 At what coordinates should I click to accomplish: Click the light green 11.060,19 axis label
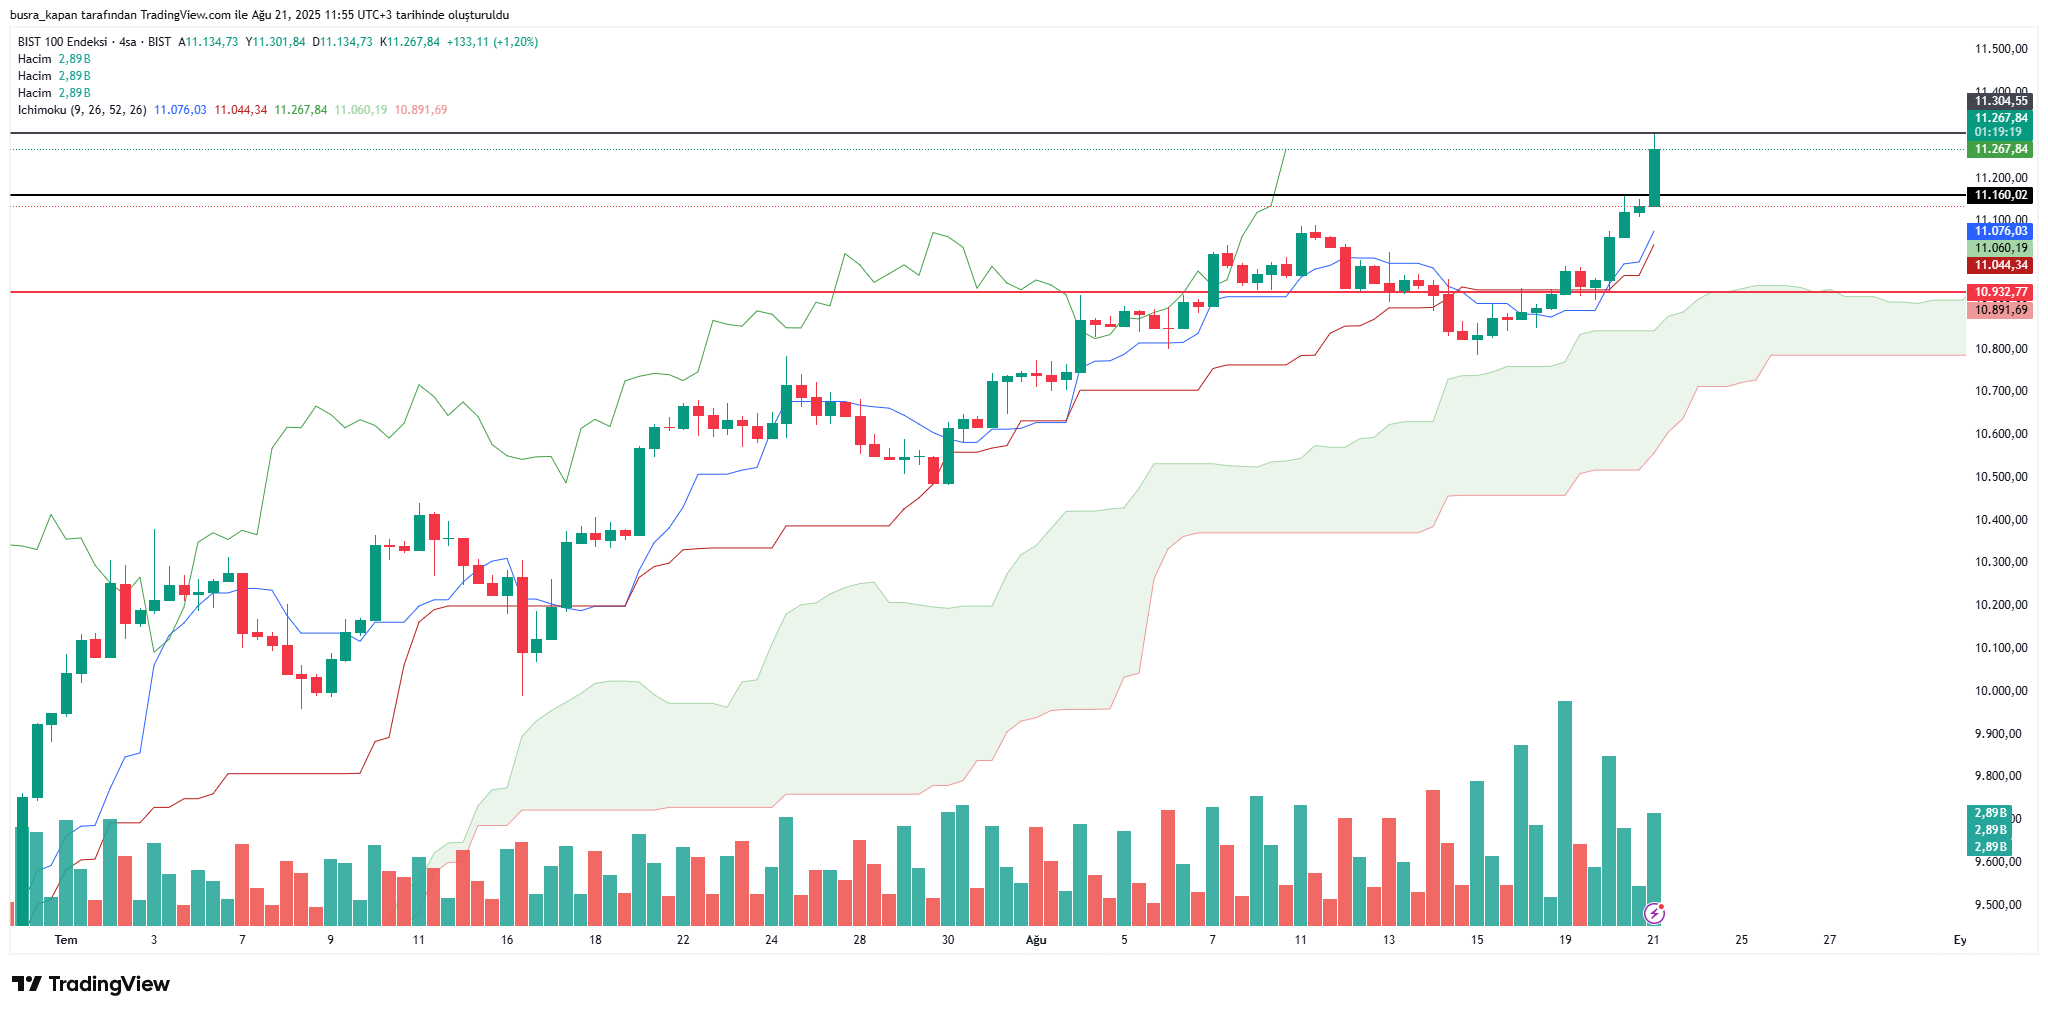point(2001,248)
